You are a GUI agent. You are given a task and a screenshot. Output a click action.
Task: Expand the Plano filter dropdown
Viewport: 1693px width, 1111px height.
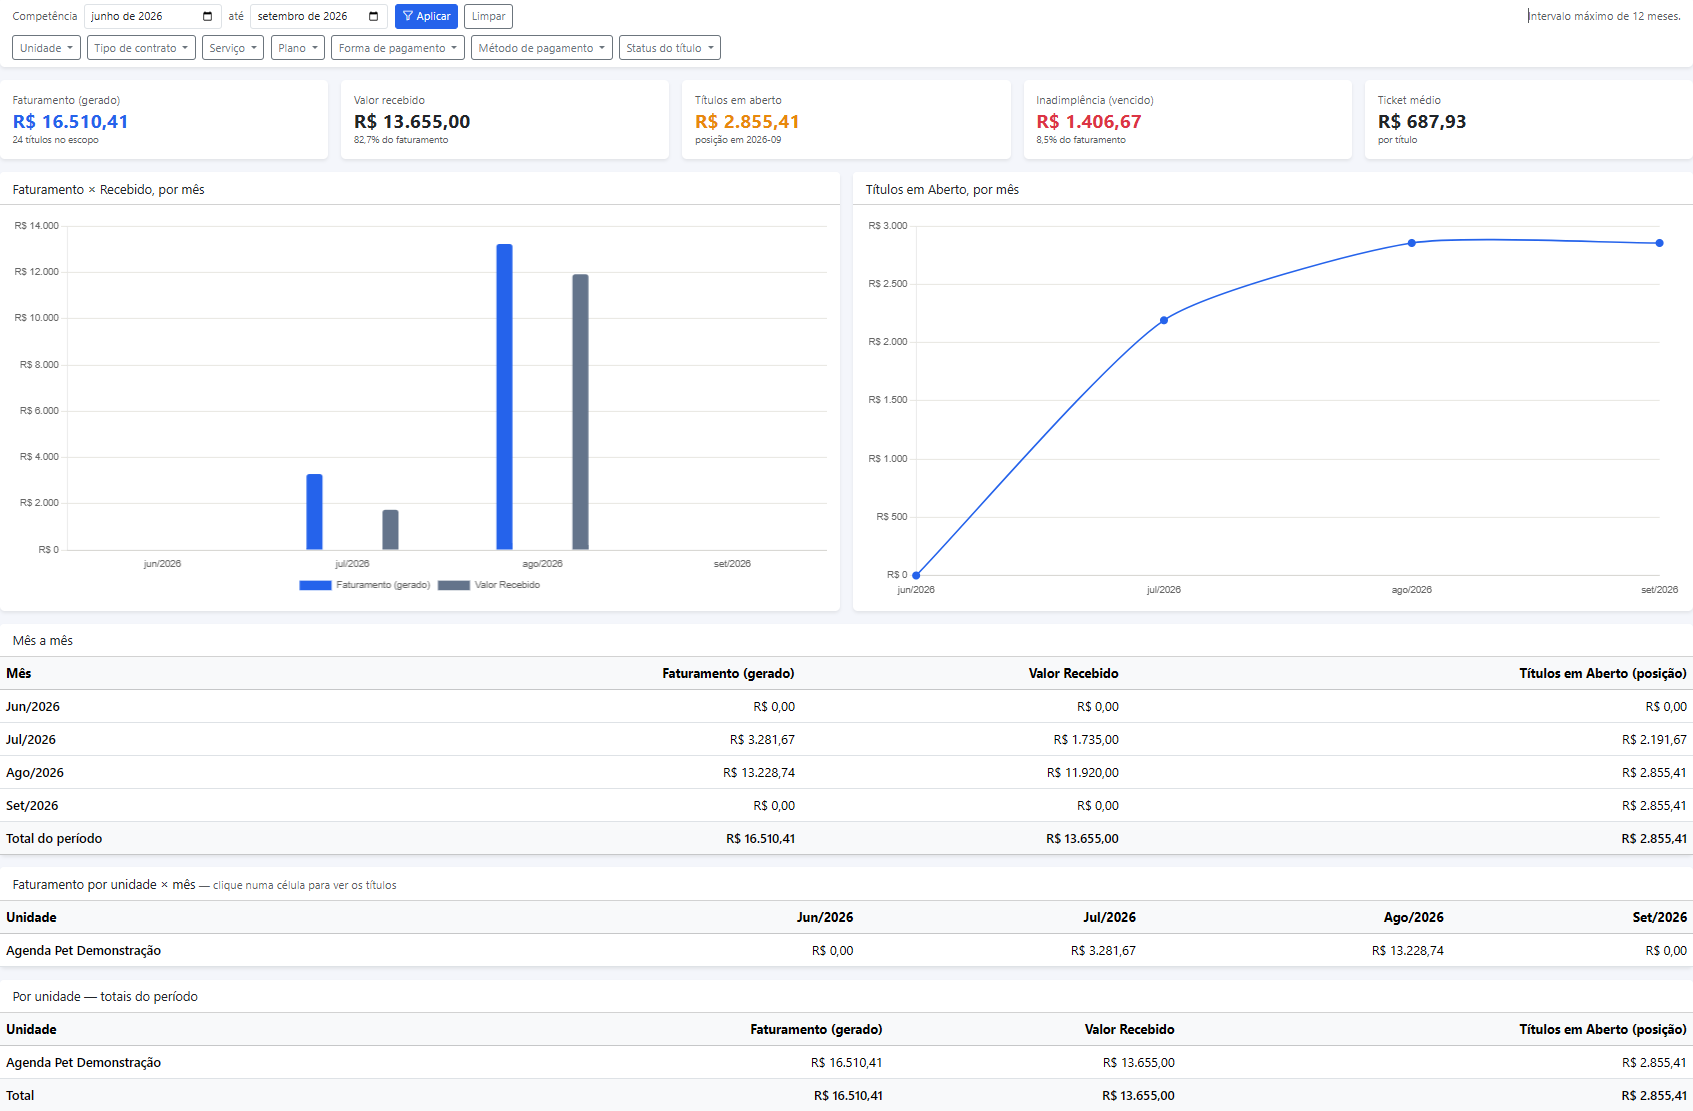pos(298,48)
